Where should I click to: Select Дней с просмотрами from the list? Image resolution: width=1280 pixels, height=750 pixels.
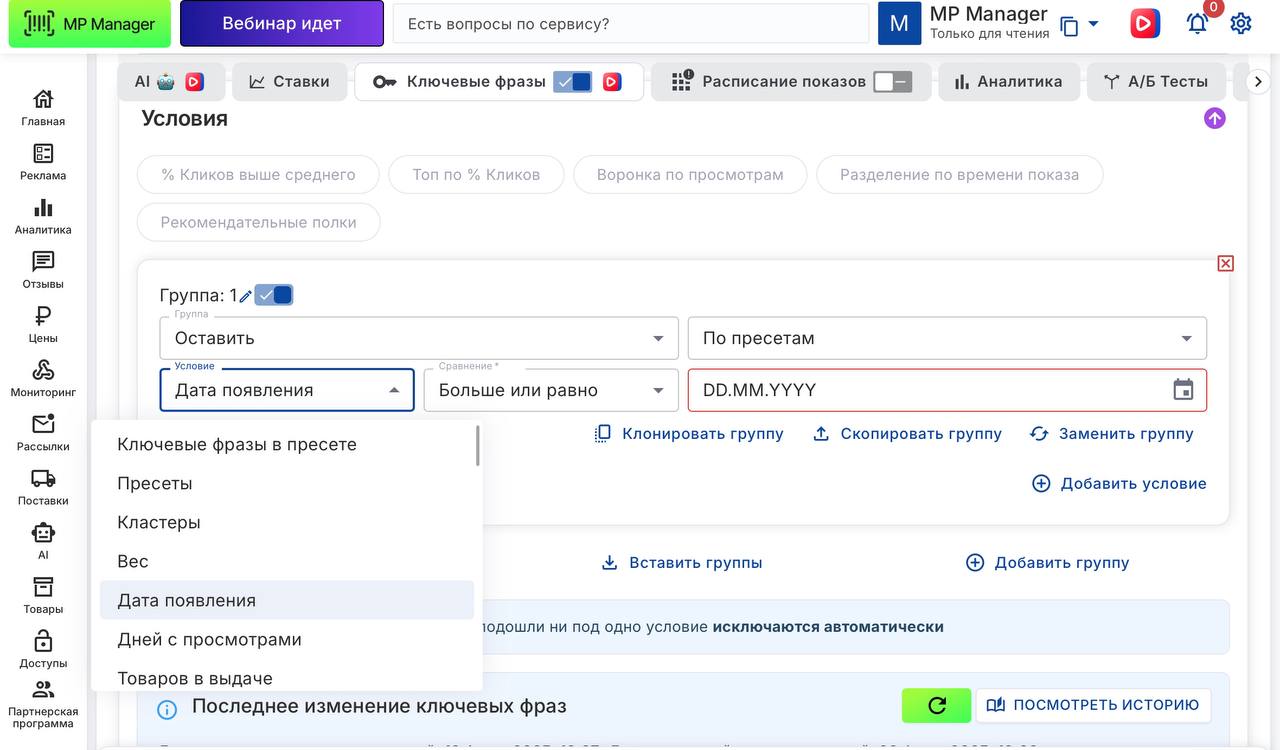tap(209, 639)
